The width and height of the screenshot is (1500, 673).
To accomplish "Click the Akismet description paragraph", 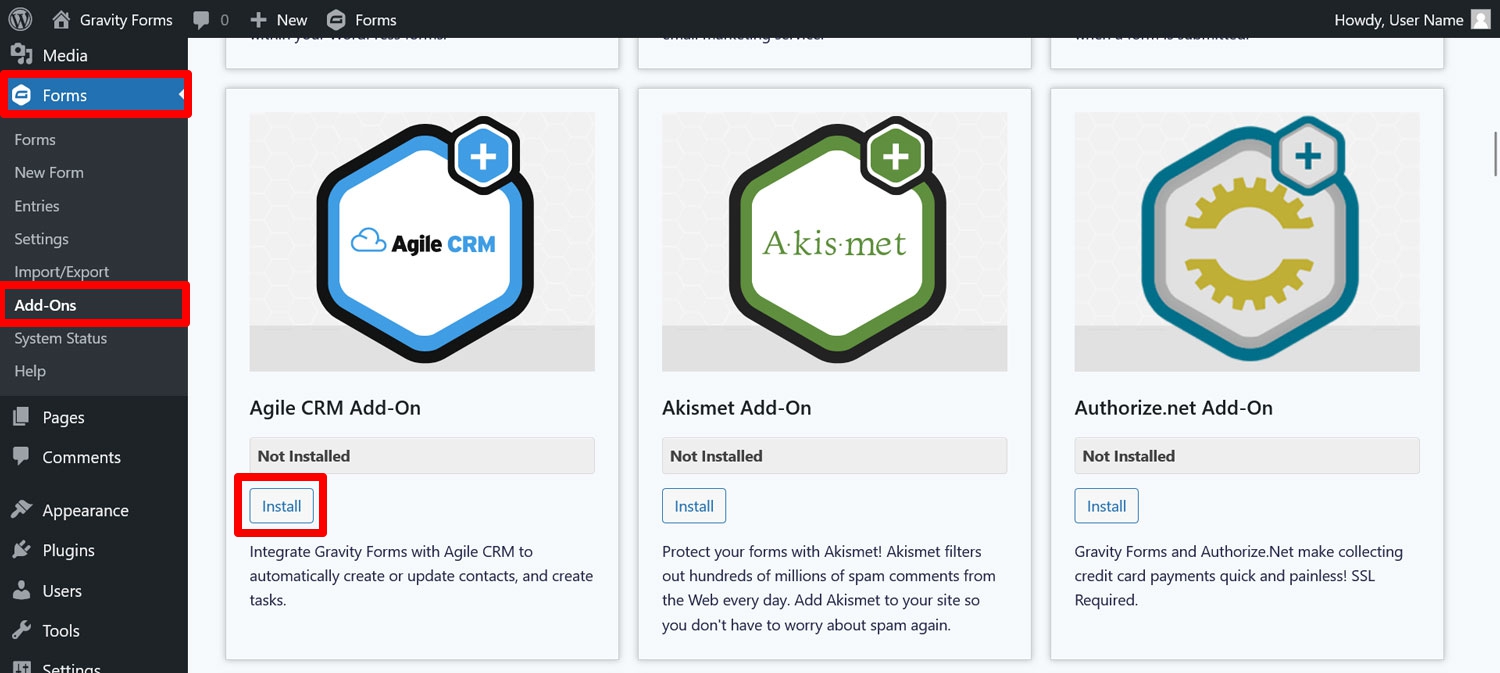I will click(828, 588).
